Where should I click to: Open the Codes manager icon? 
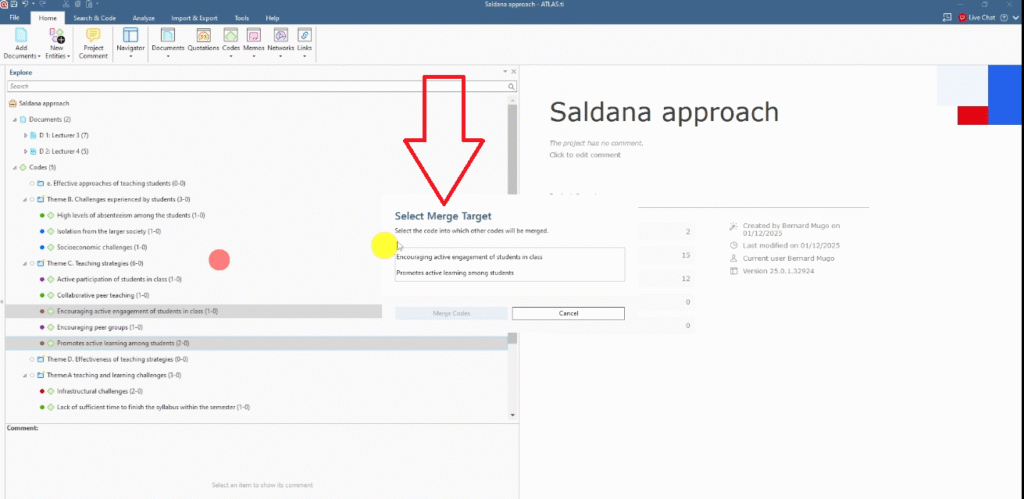click(x=230, y=37)
